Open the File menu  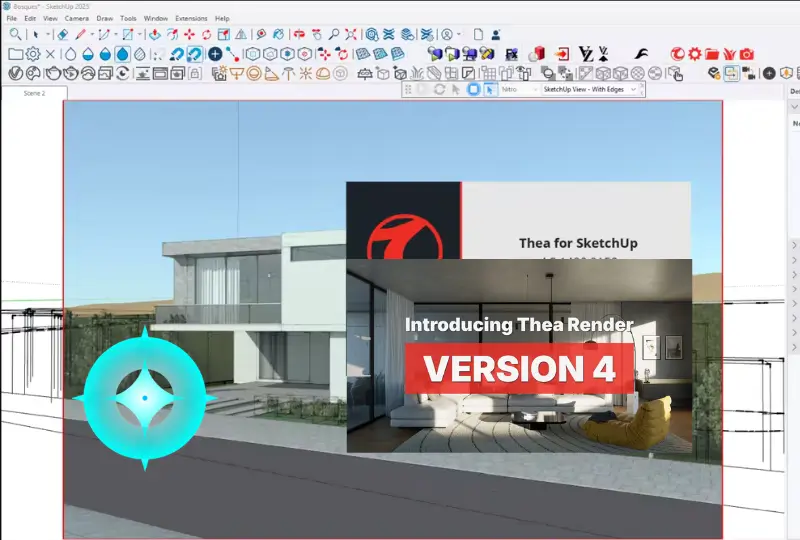point(11,18)
